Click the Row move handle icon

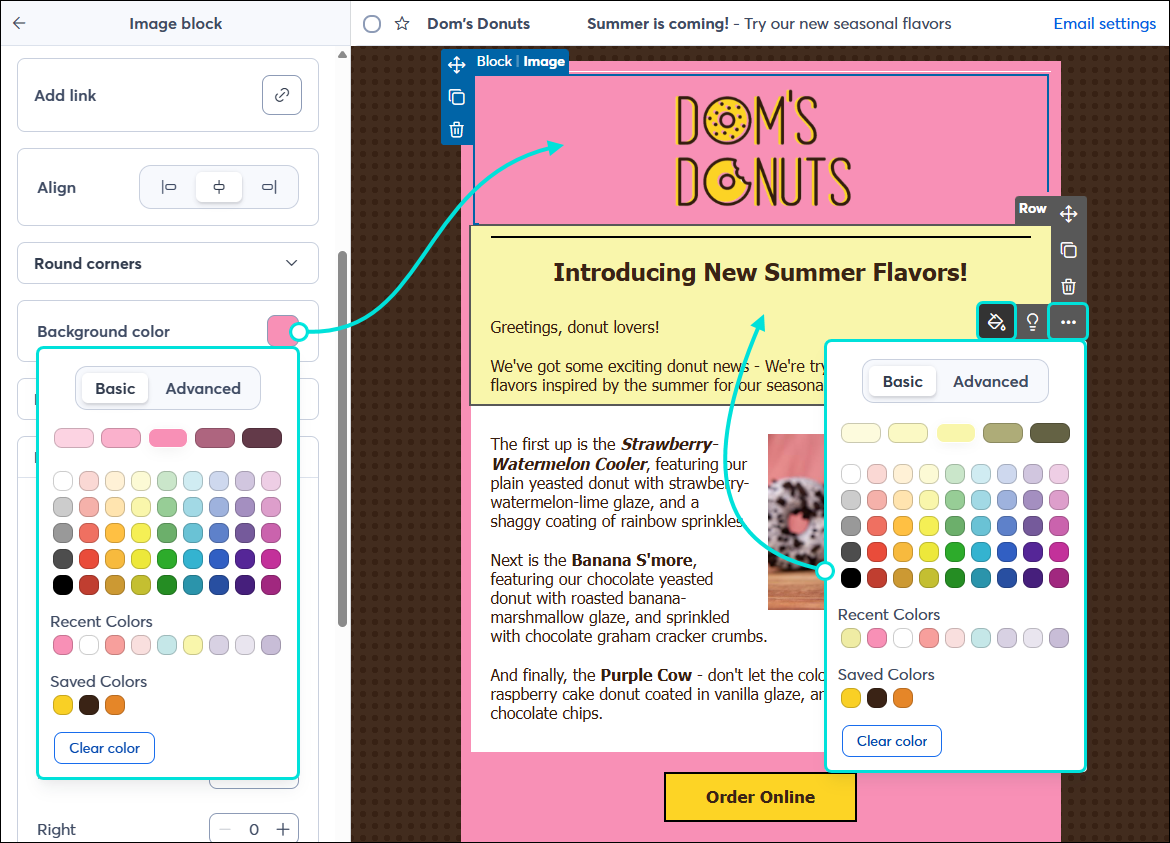point(1068,213)
